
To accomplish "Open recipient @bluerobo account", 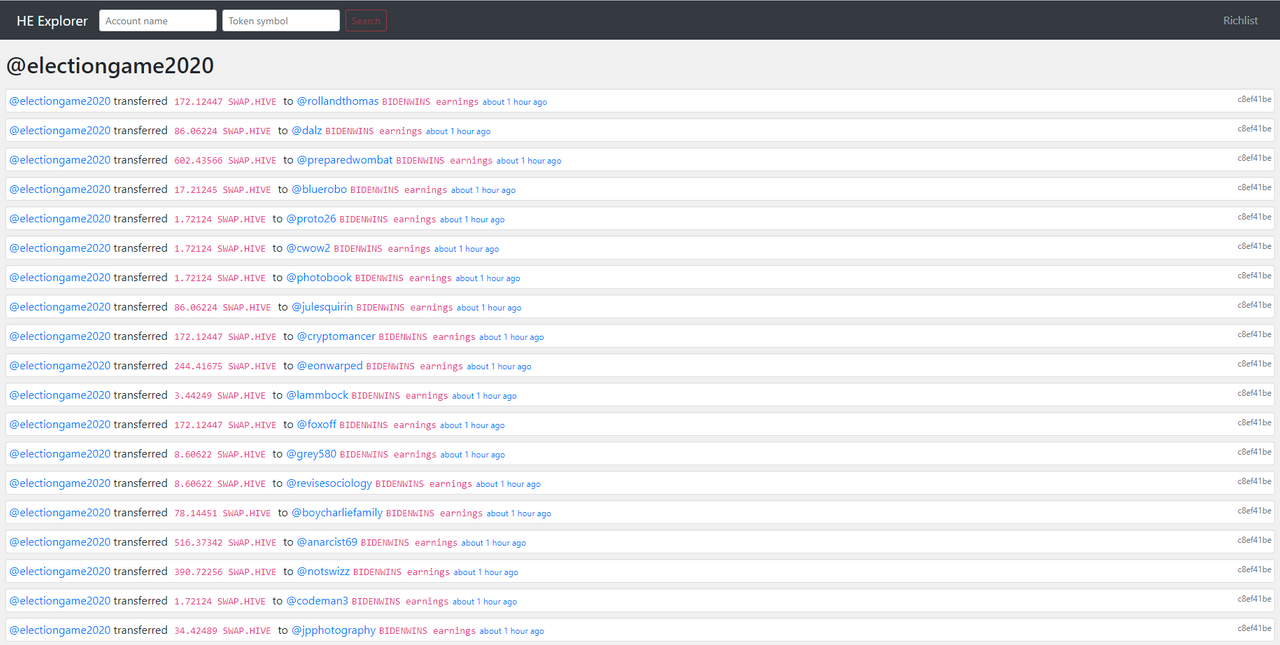I will click(319, 189).
